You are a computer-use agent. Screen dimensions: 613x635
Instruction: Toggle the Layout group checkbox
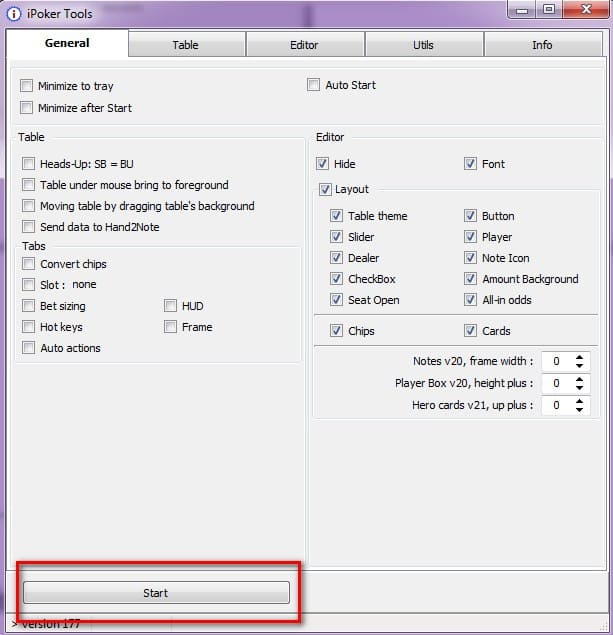pyautogui.click(x=325, y=189)
